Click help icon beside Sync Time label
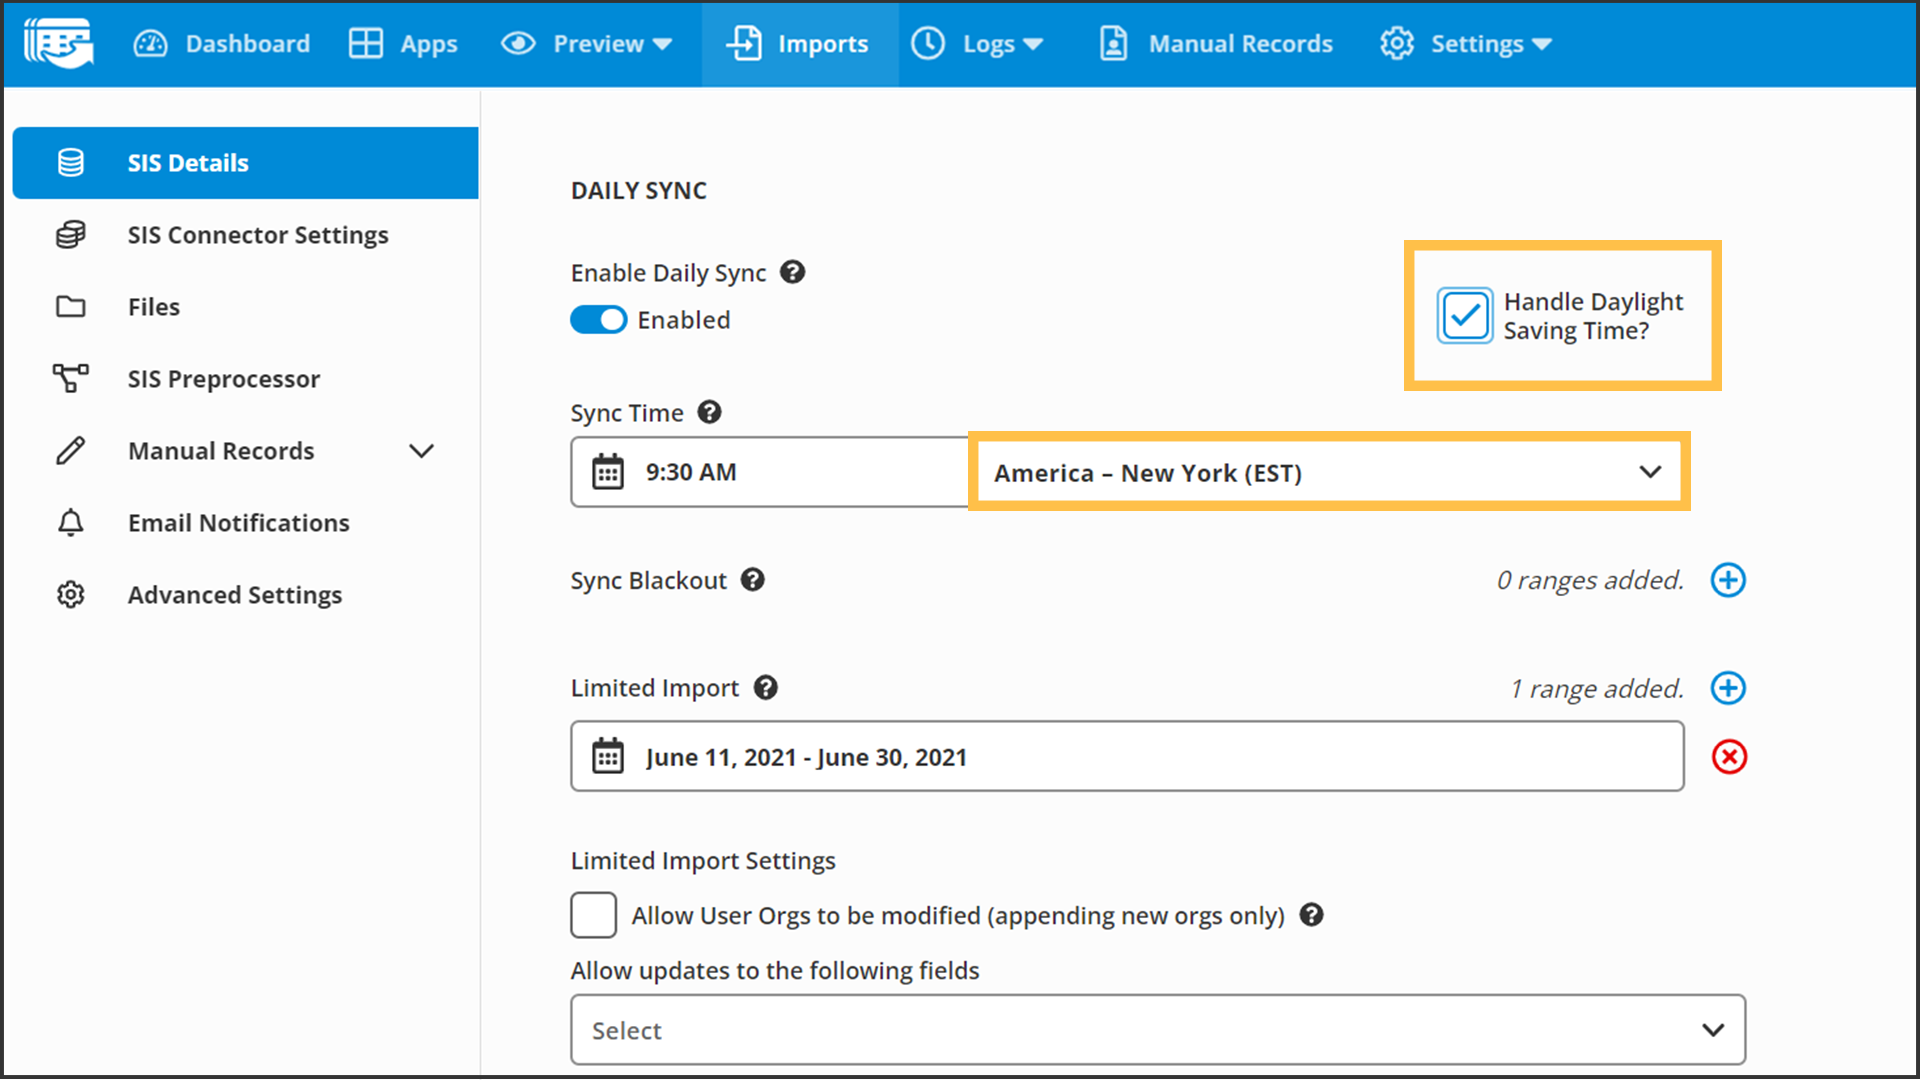This screenshot has height=1080, width=1920. pos(710,412)
